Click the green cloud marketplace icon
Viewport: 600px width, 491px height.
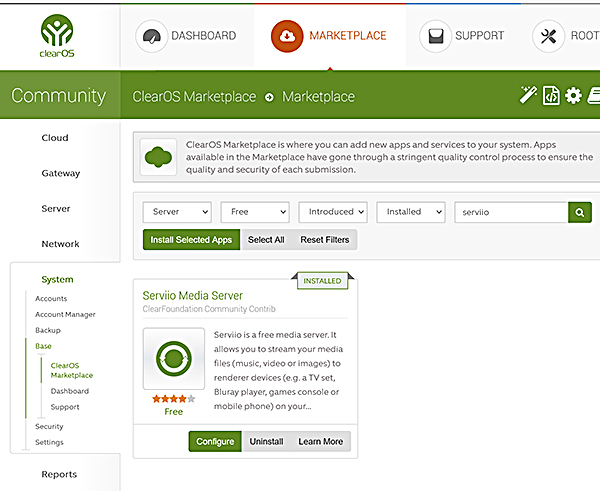(158, 157)
